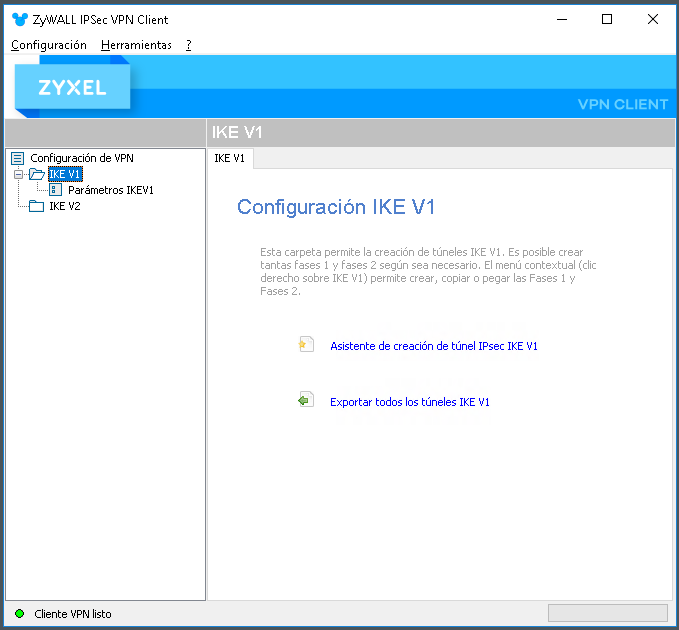Collapse the IKE V1 tree node

[18, 174]
